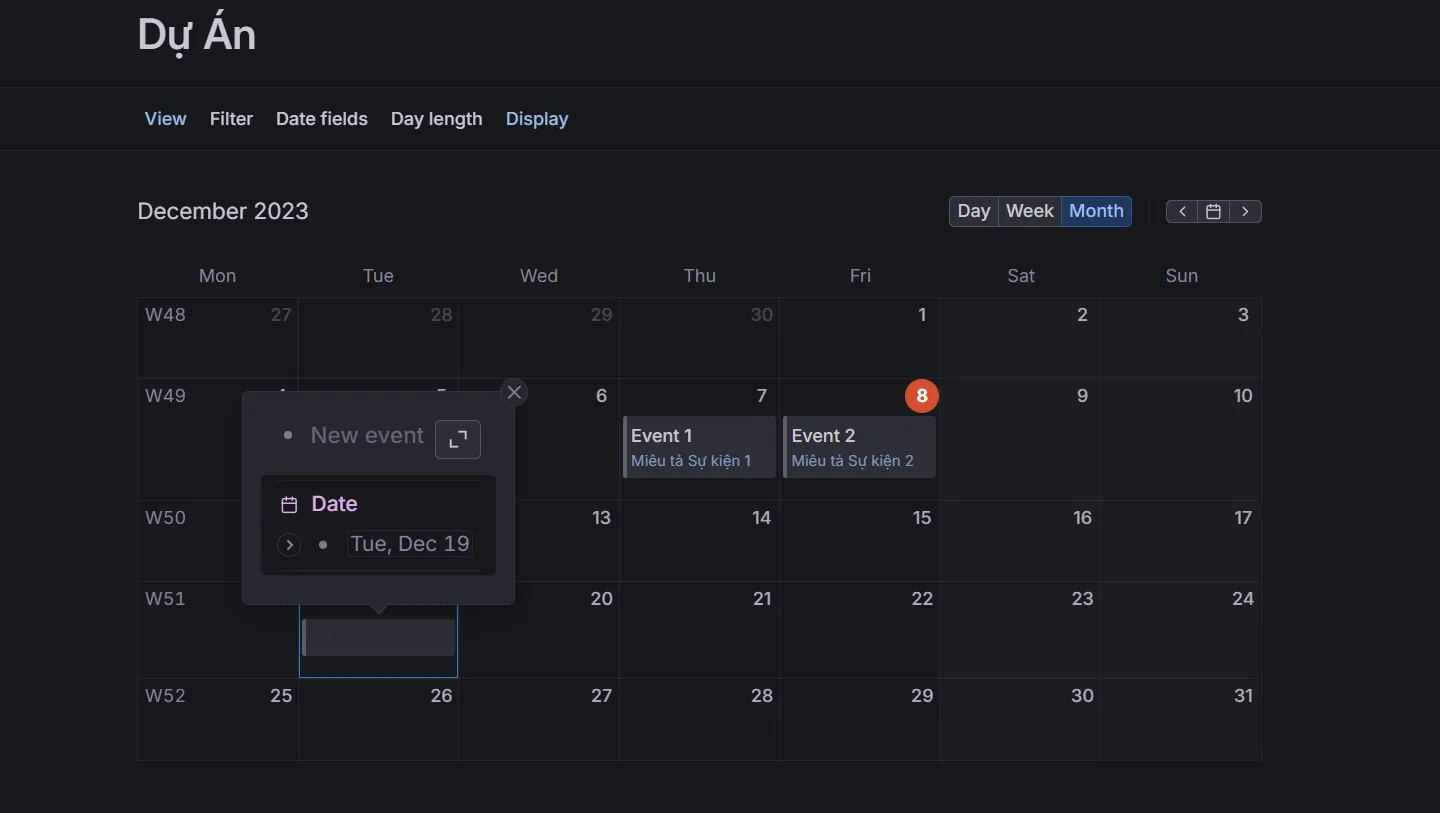This screenshot has width=1440, height=813.
Task: Select week label W49
Action: click(165, 396)
